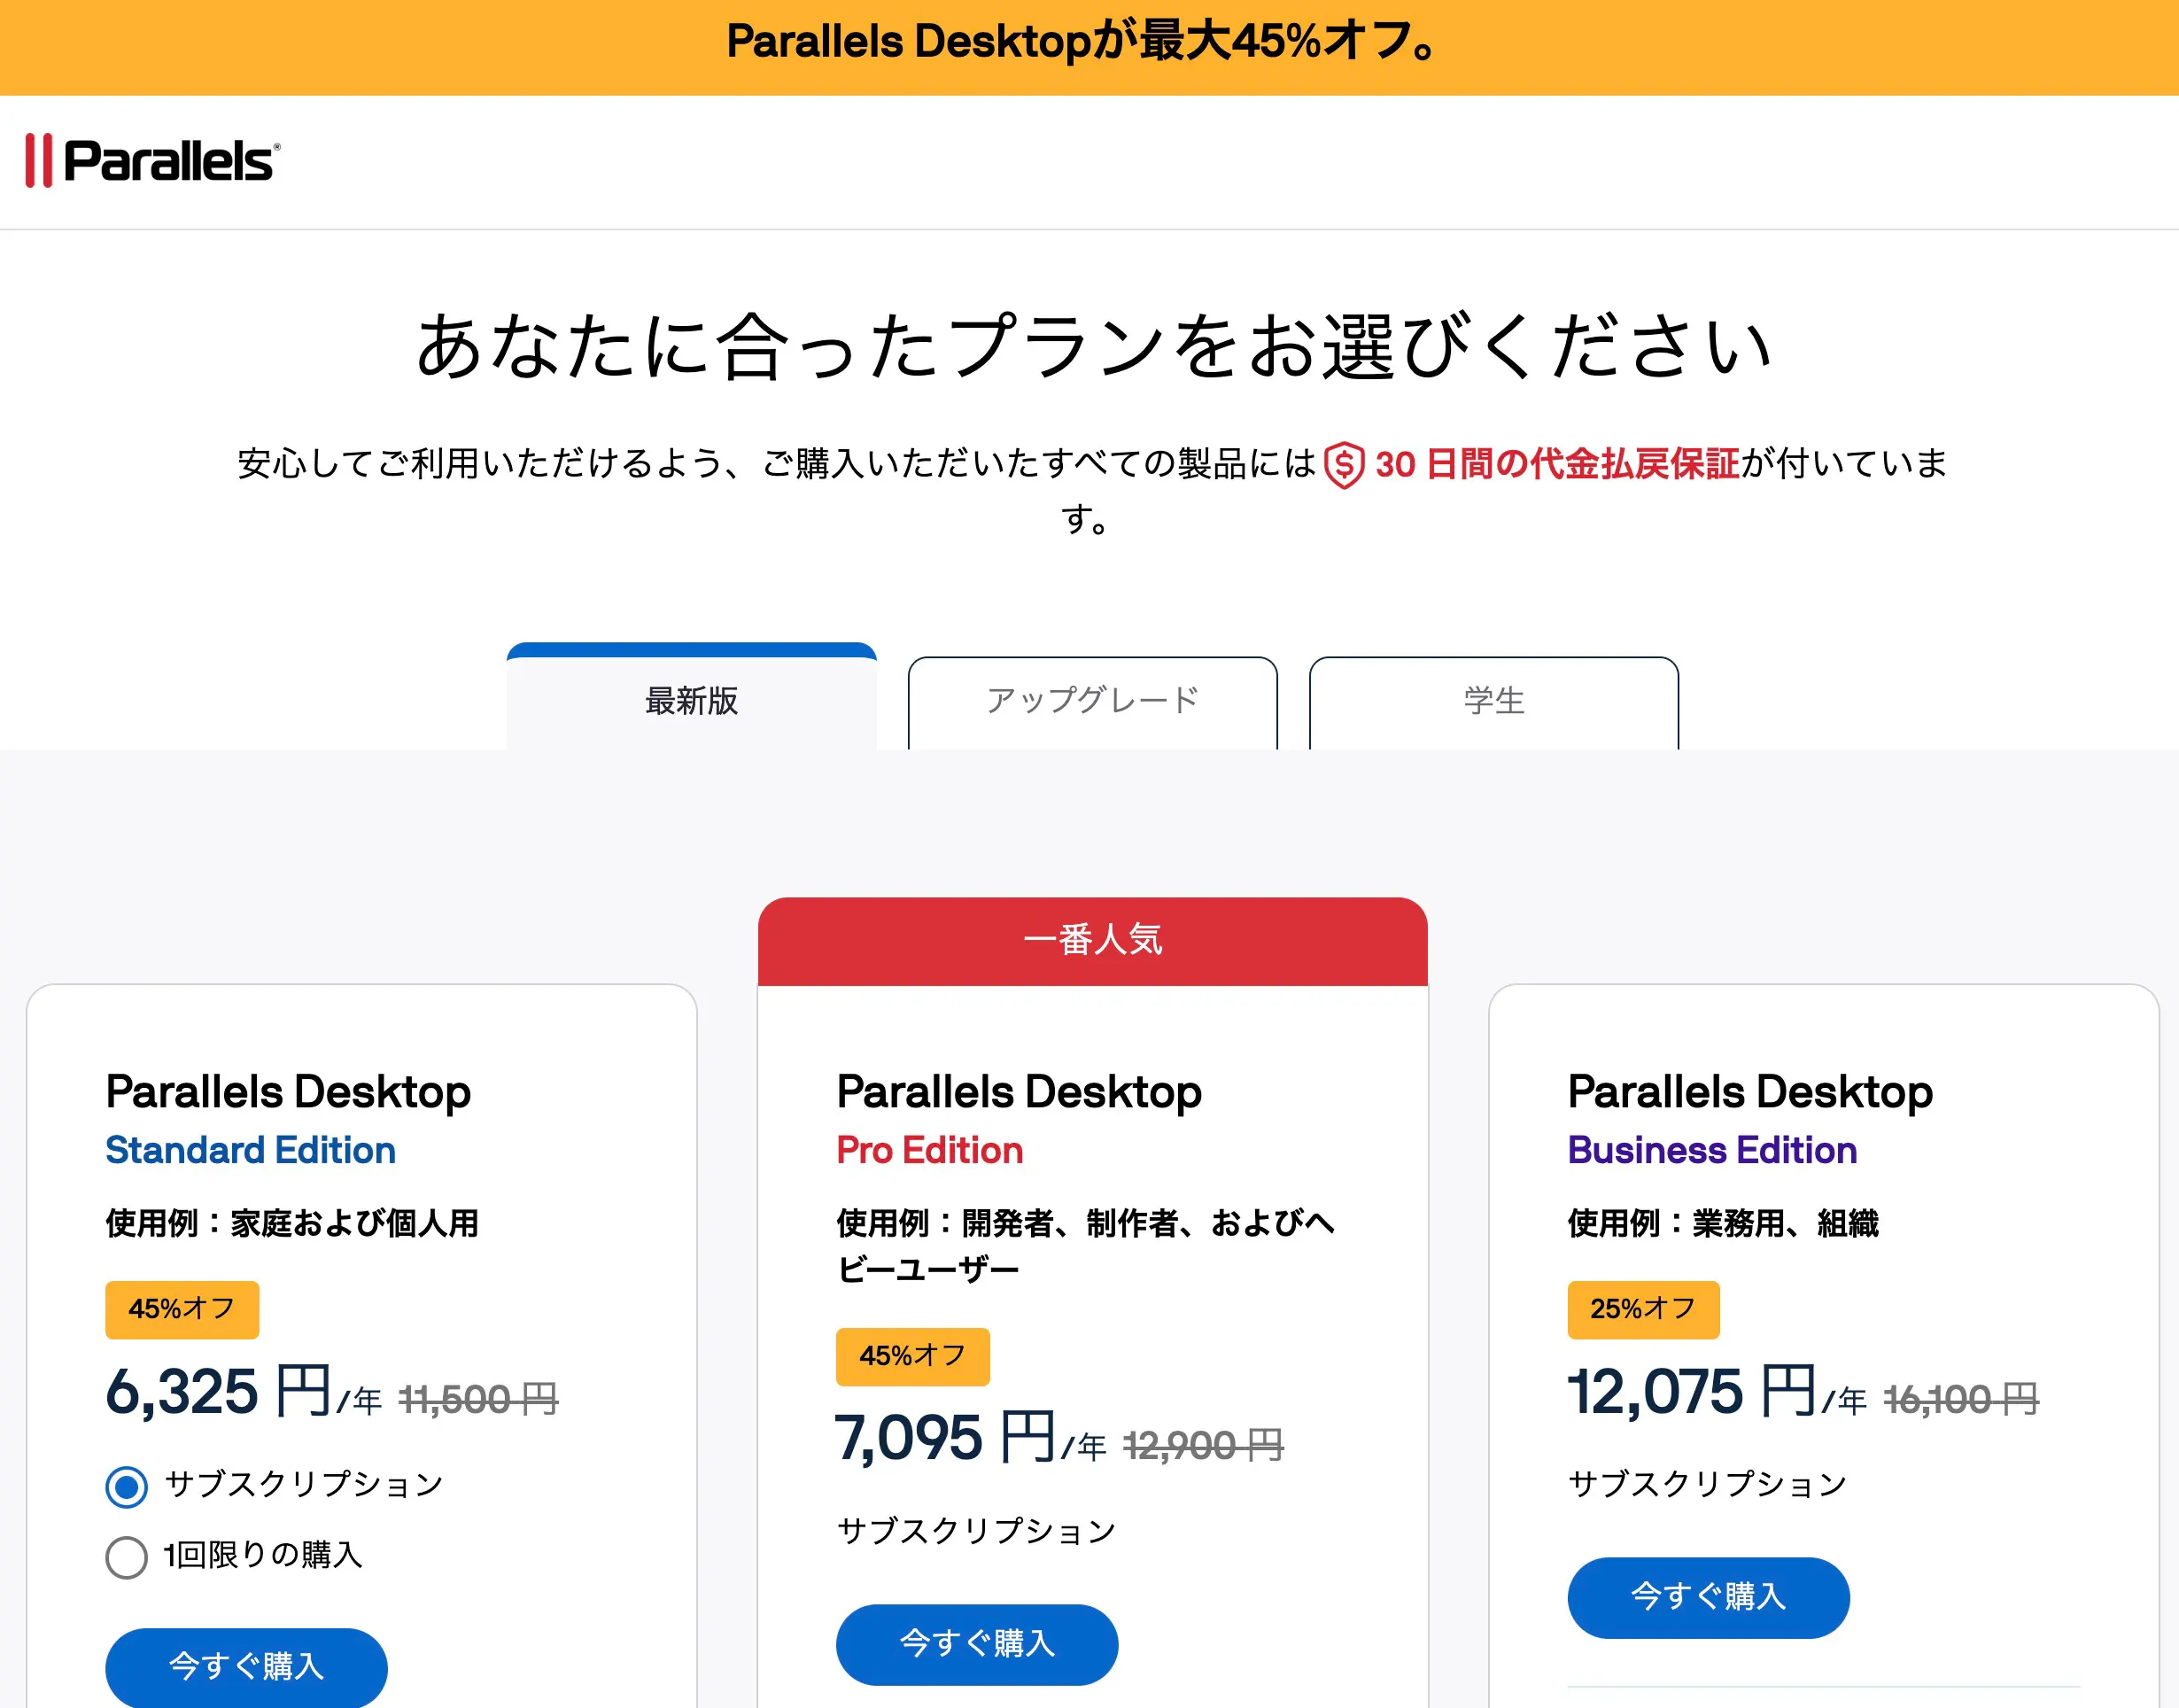Open the 学生 tab
Screen dimensions: 2179x1708
click(x=1493, y=701)
